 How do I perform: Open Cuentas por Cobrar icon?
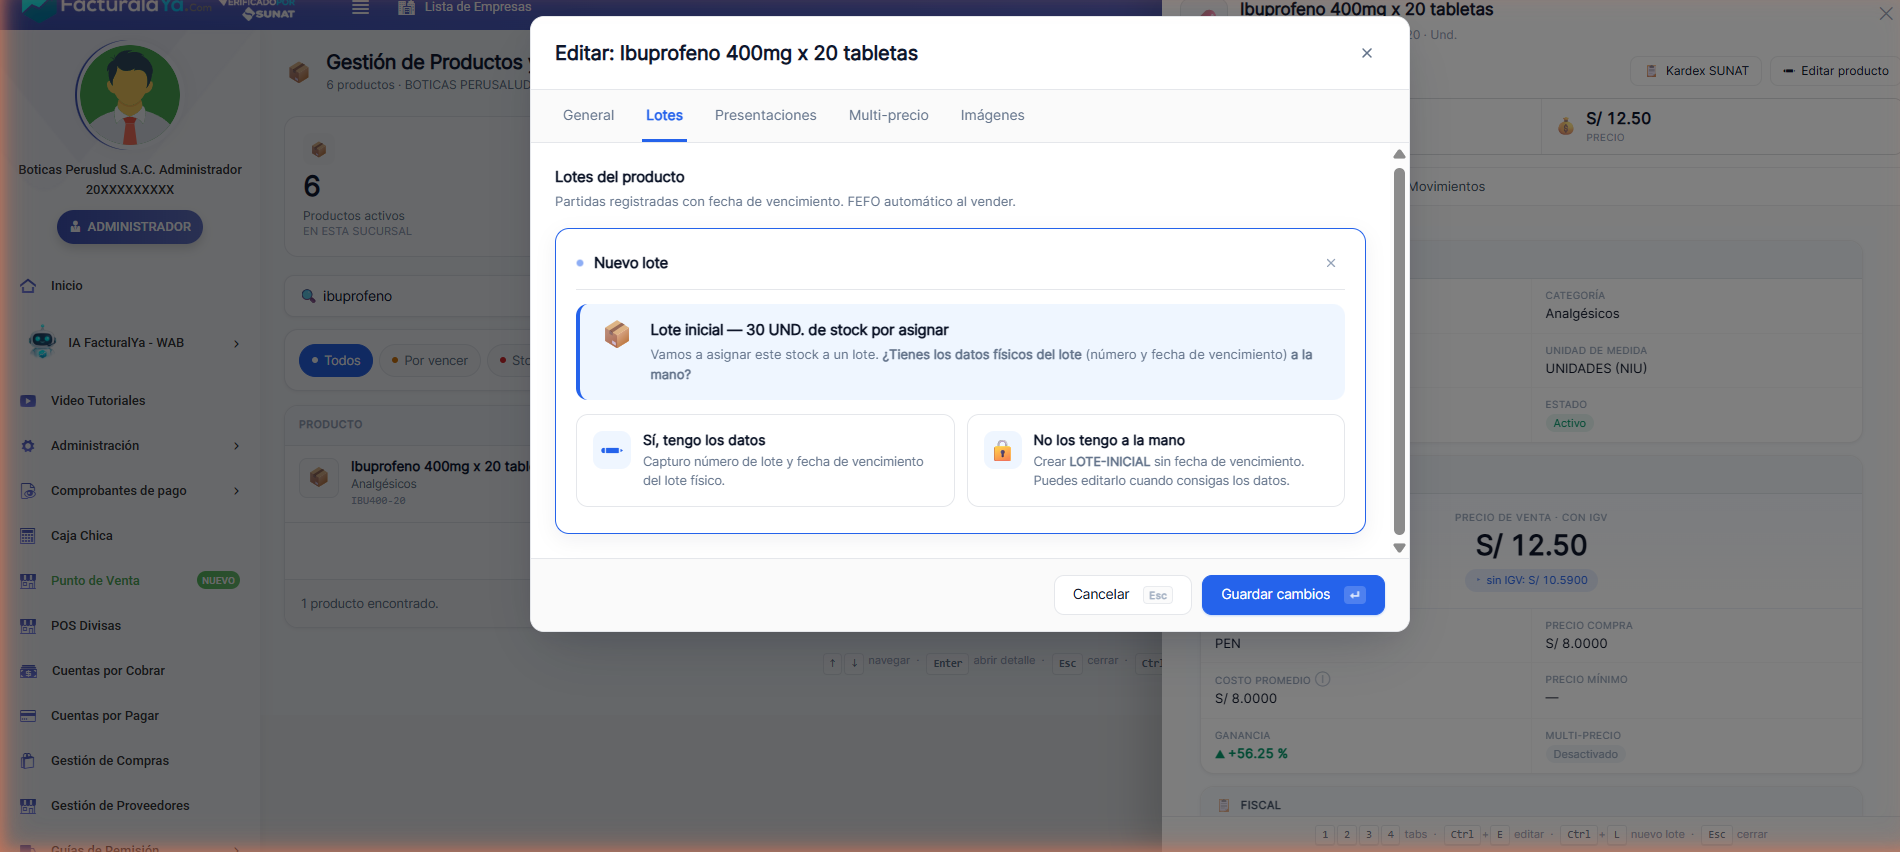(28, 671)
